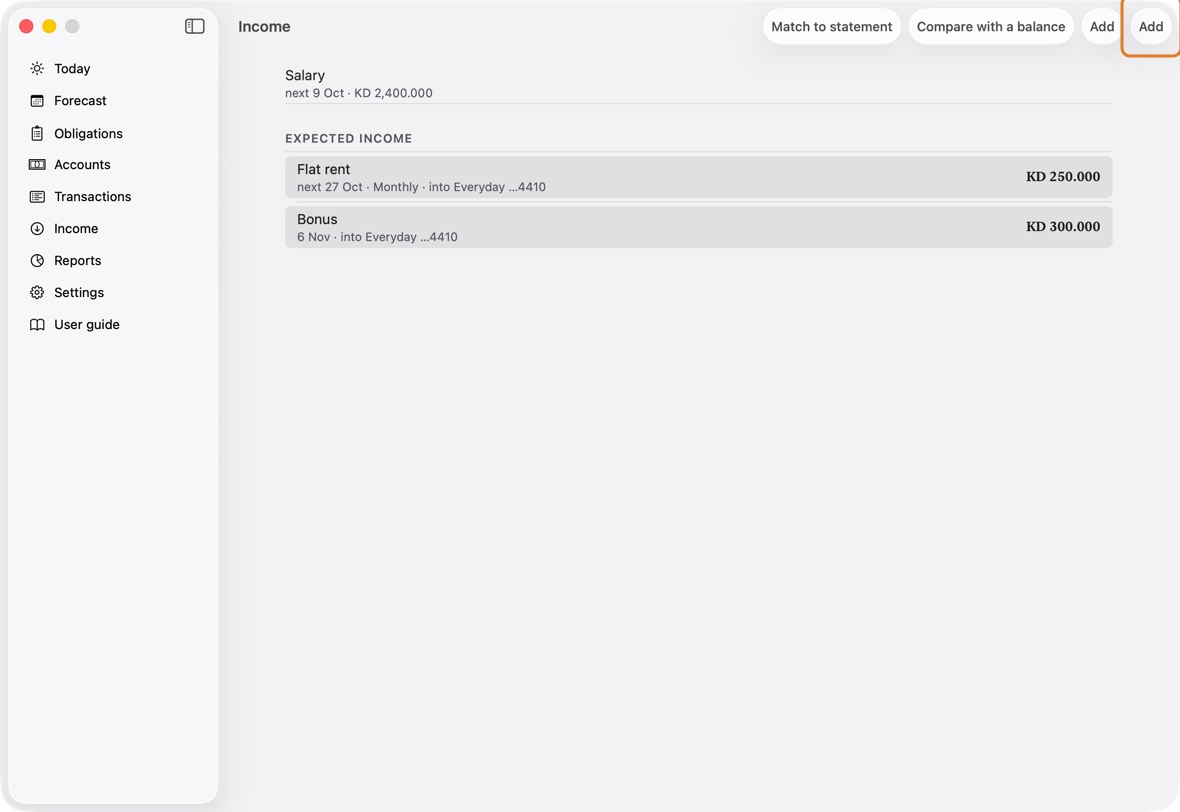
Task: Select the Flat rent expected income row
Action: click(698, 177)
